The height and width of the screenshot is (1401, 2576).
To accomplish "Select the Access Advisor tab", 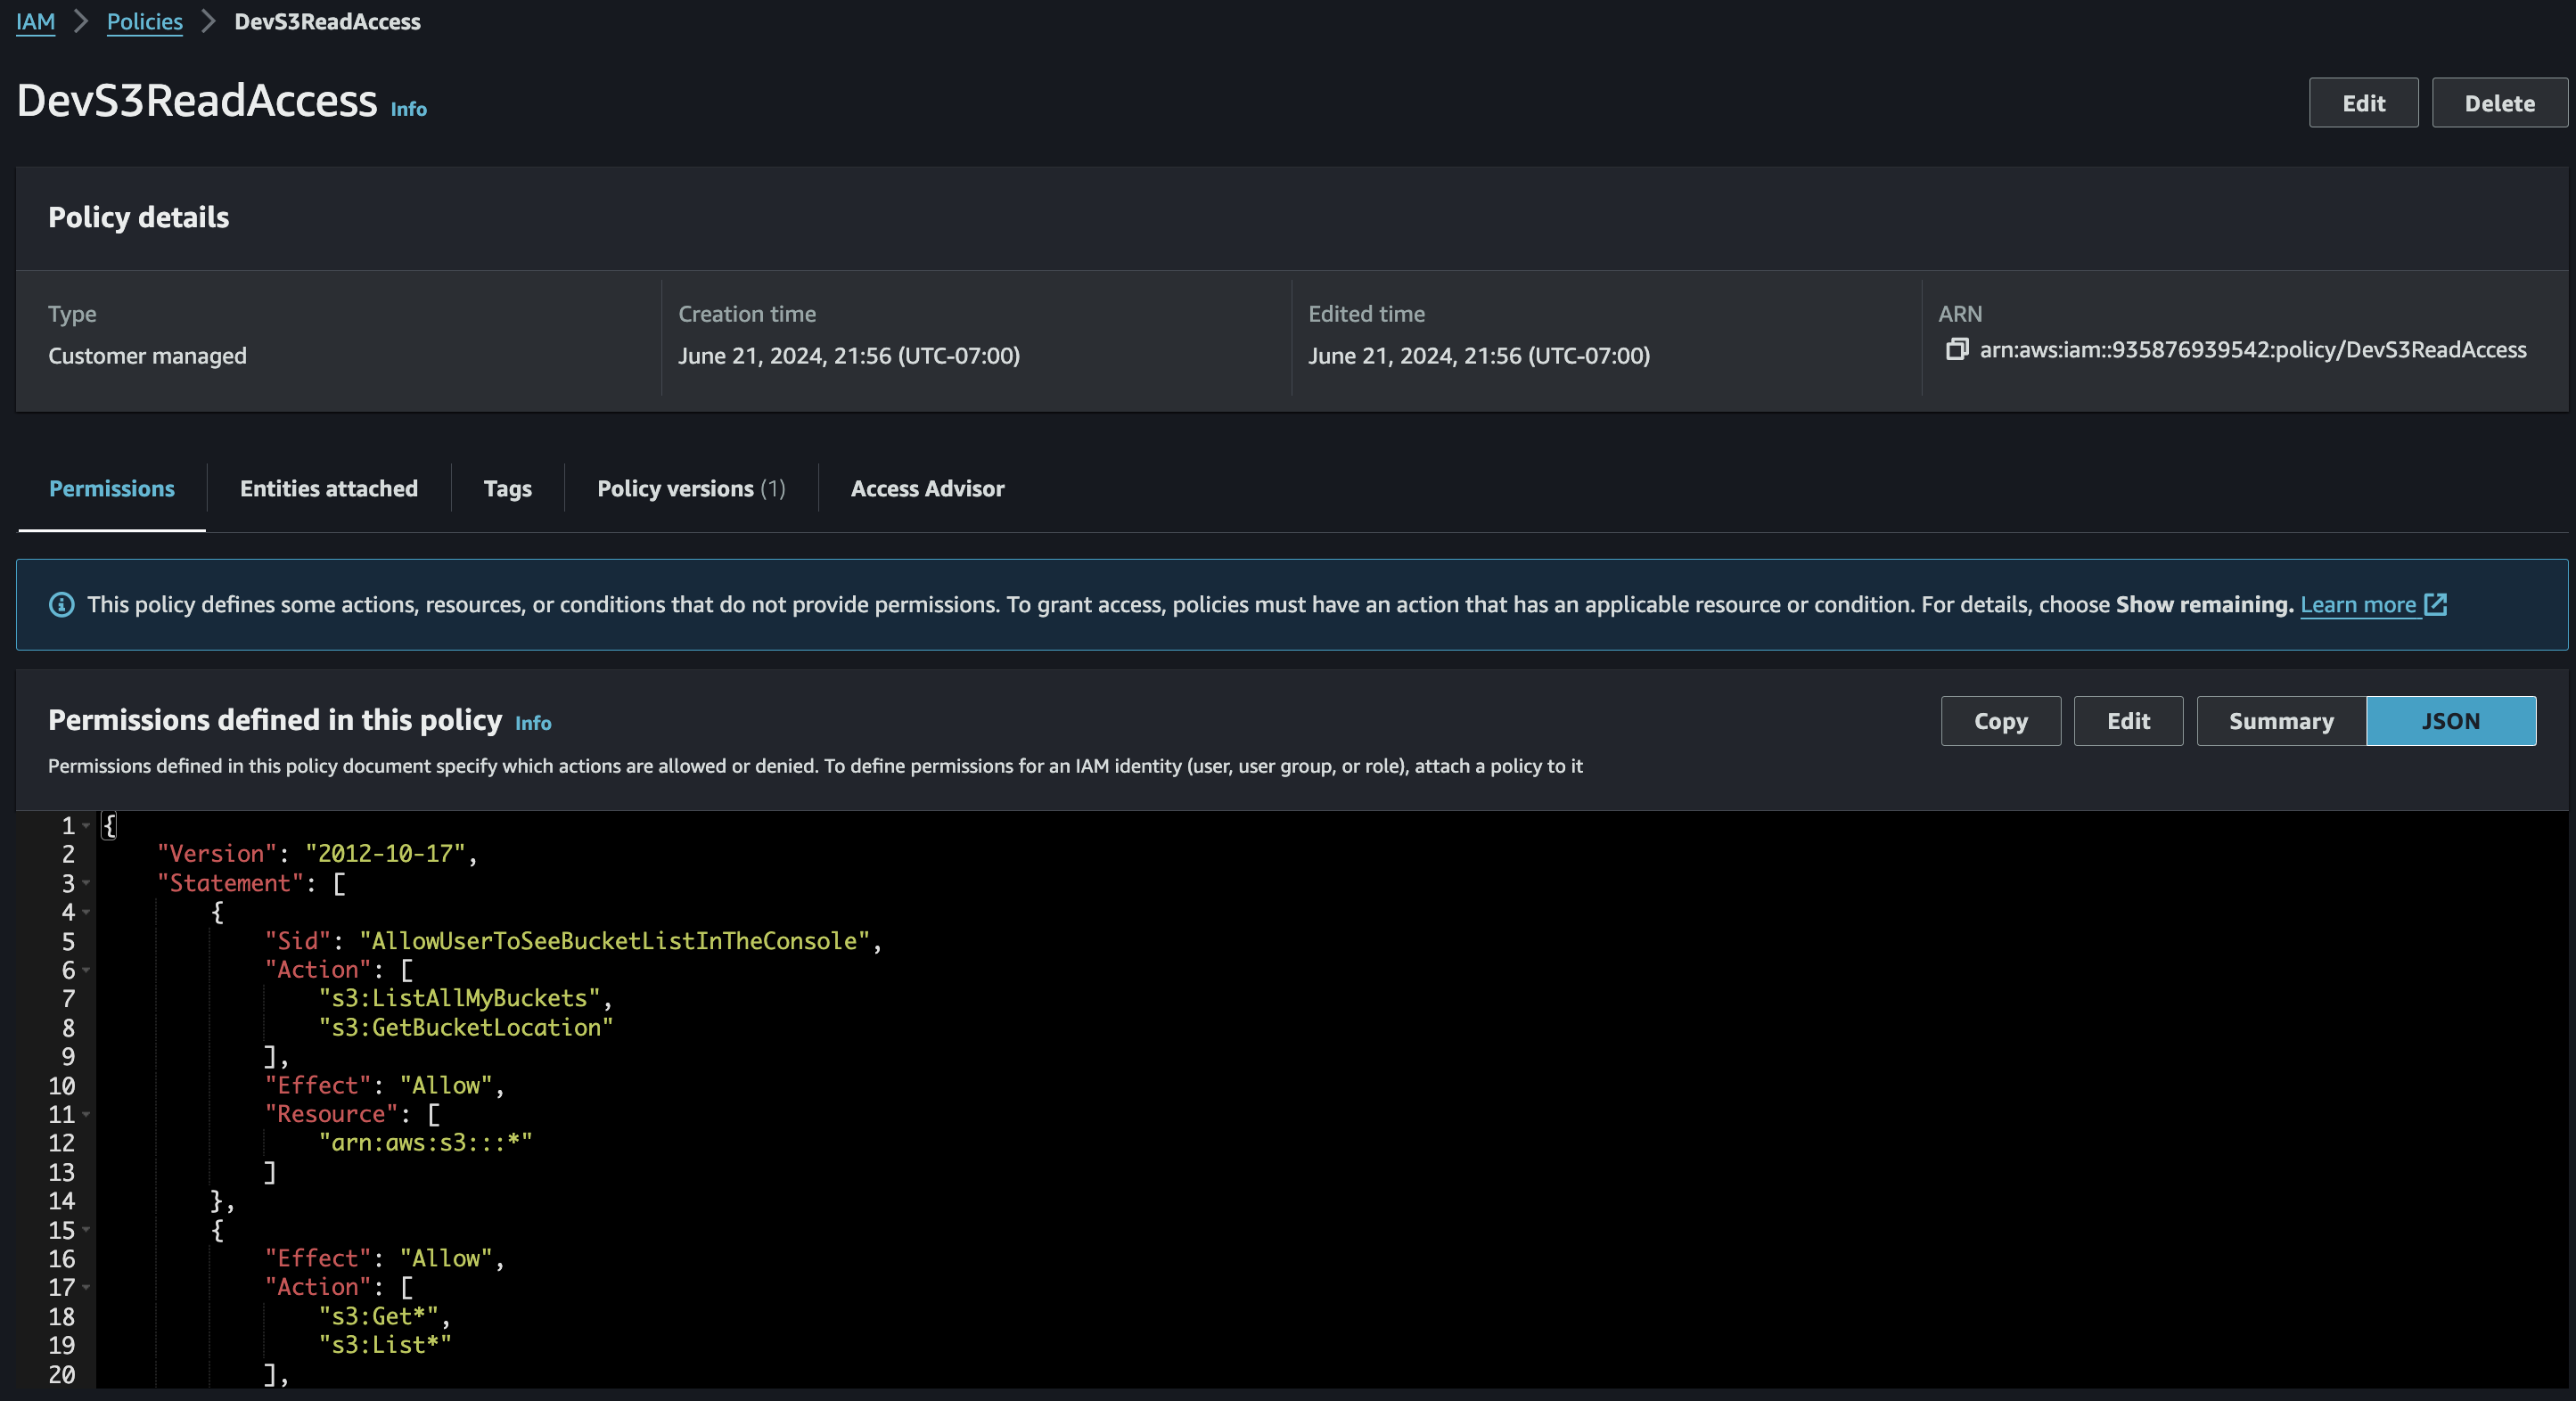I will 927,488.
